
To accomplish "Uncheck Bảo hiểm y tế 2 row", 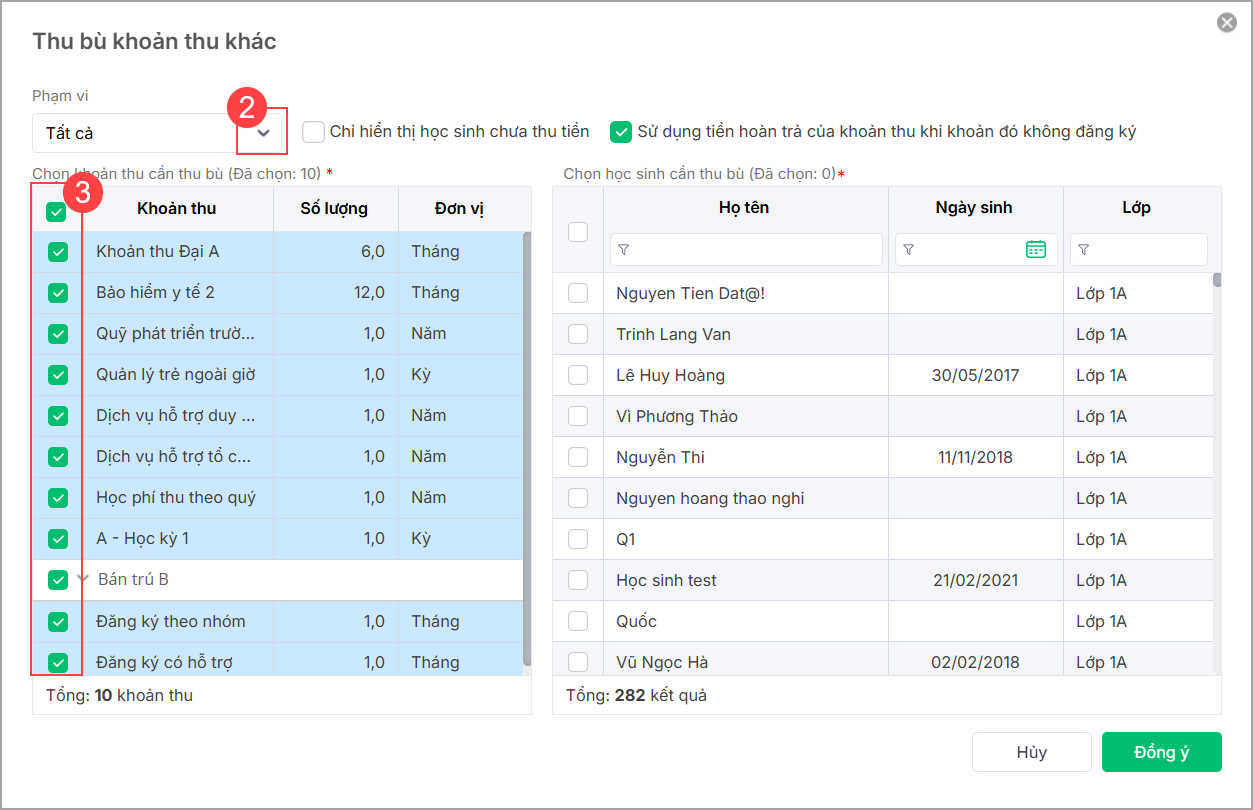I will point(58,293).
